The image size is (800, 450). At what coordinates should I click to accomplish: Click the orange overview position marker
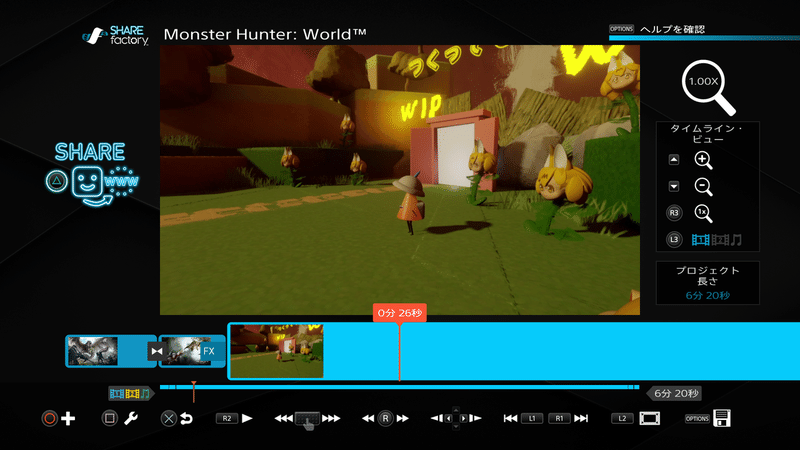point(193,391)
